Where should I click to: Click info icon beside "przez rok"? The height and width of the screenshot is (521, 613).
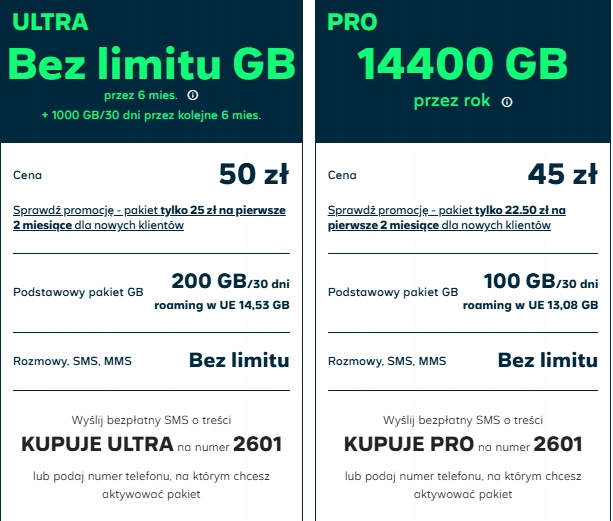coord(507,102)
